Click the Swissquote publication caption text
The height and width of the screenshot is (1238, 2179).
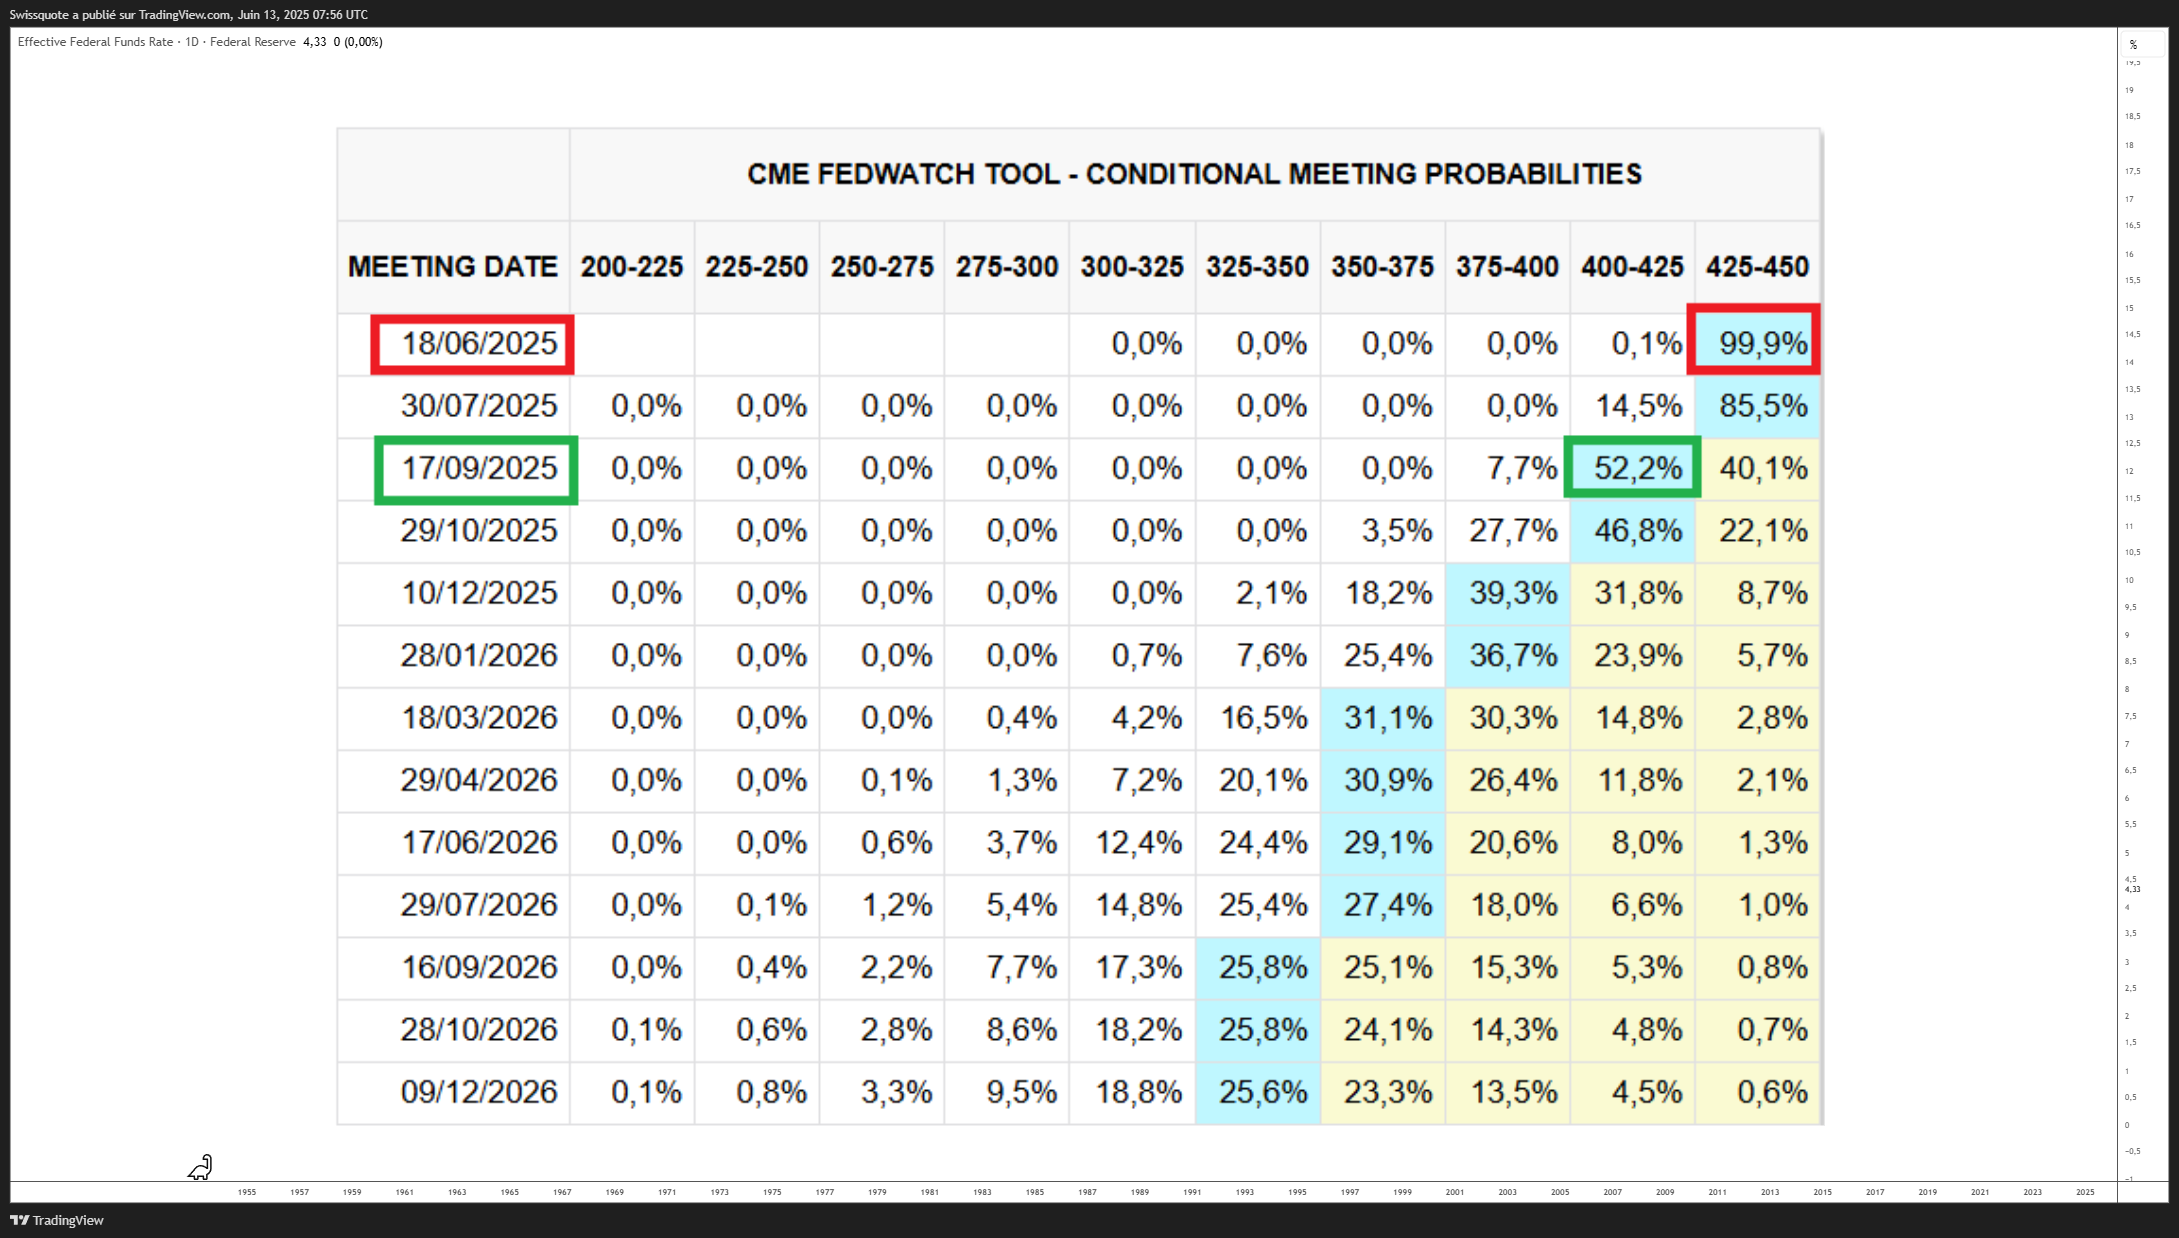[189, 15]
